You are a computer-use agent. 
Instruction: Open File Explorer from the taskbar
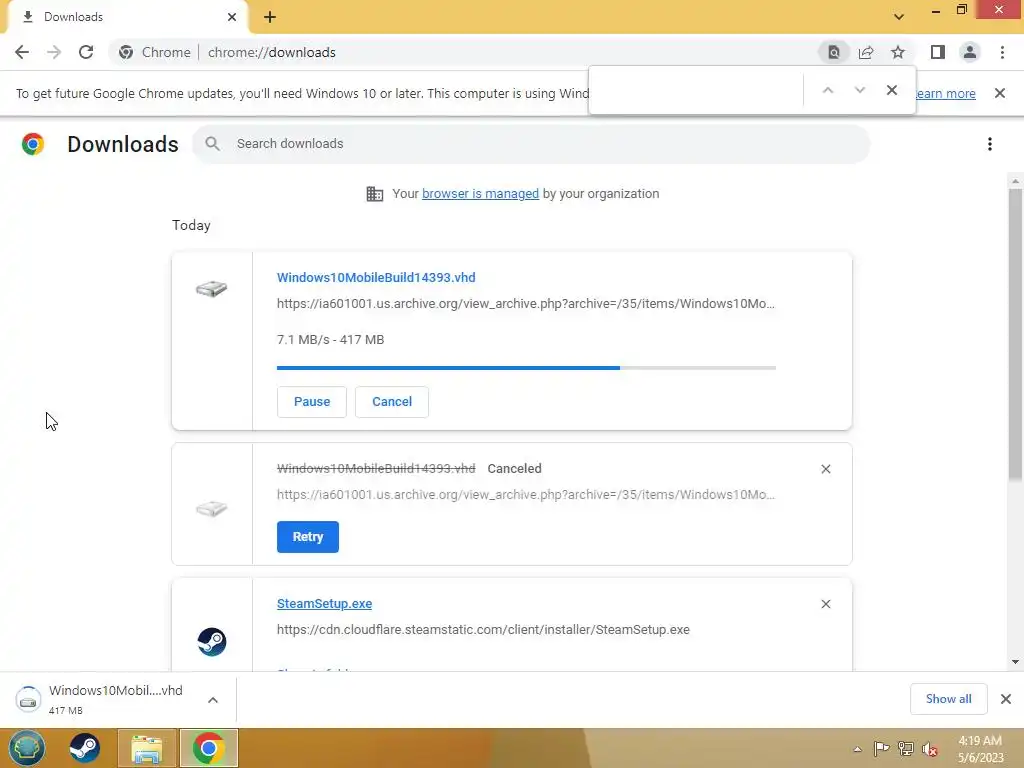coord(147,748)
